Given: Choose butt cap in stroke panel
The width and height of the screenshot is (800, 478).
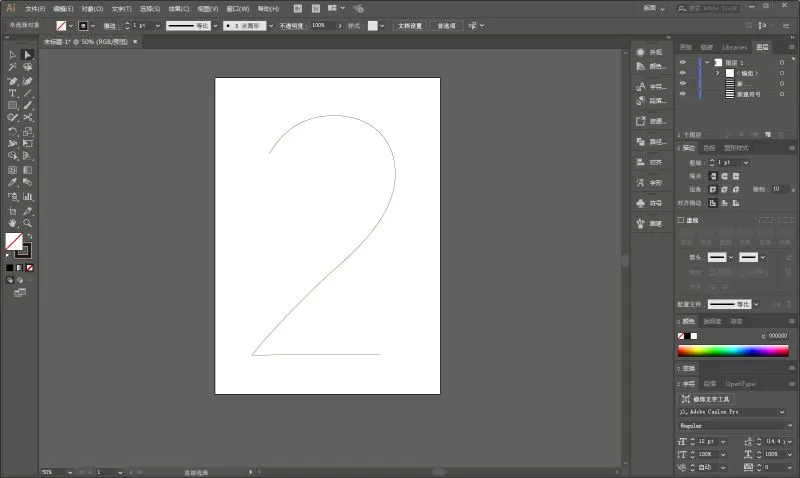Looking at the screenshot, I should click(x=713, y=176).
